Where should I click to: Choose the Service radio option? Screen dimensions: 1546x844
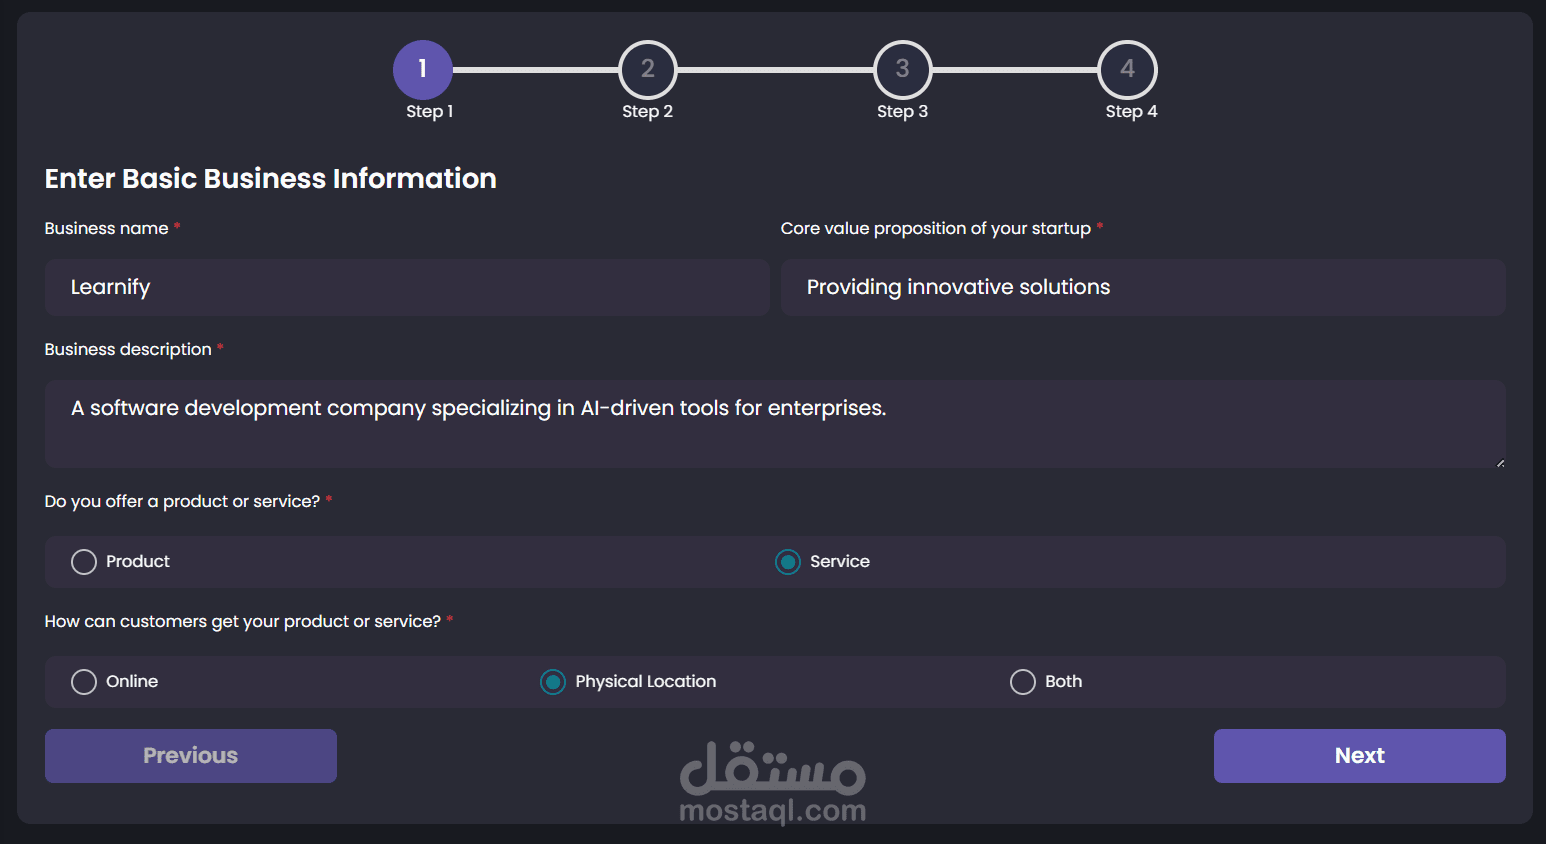coord(788,562)
